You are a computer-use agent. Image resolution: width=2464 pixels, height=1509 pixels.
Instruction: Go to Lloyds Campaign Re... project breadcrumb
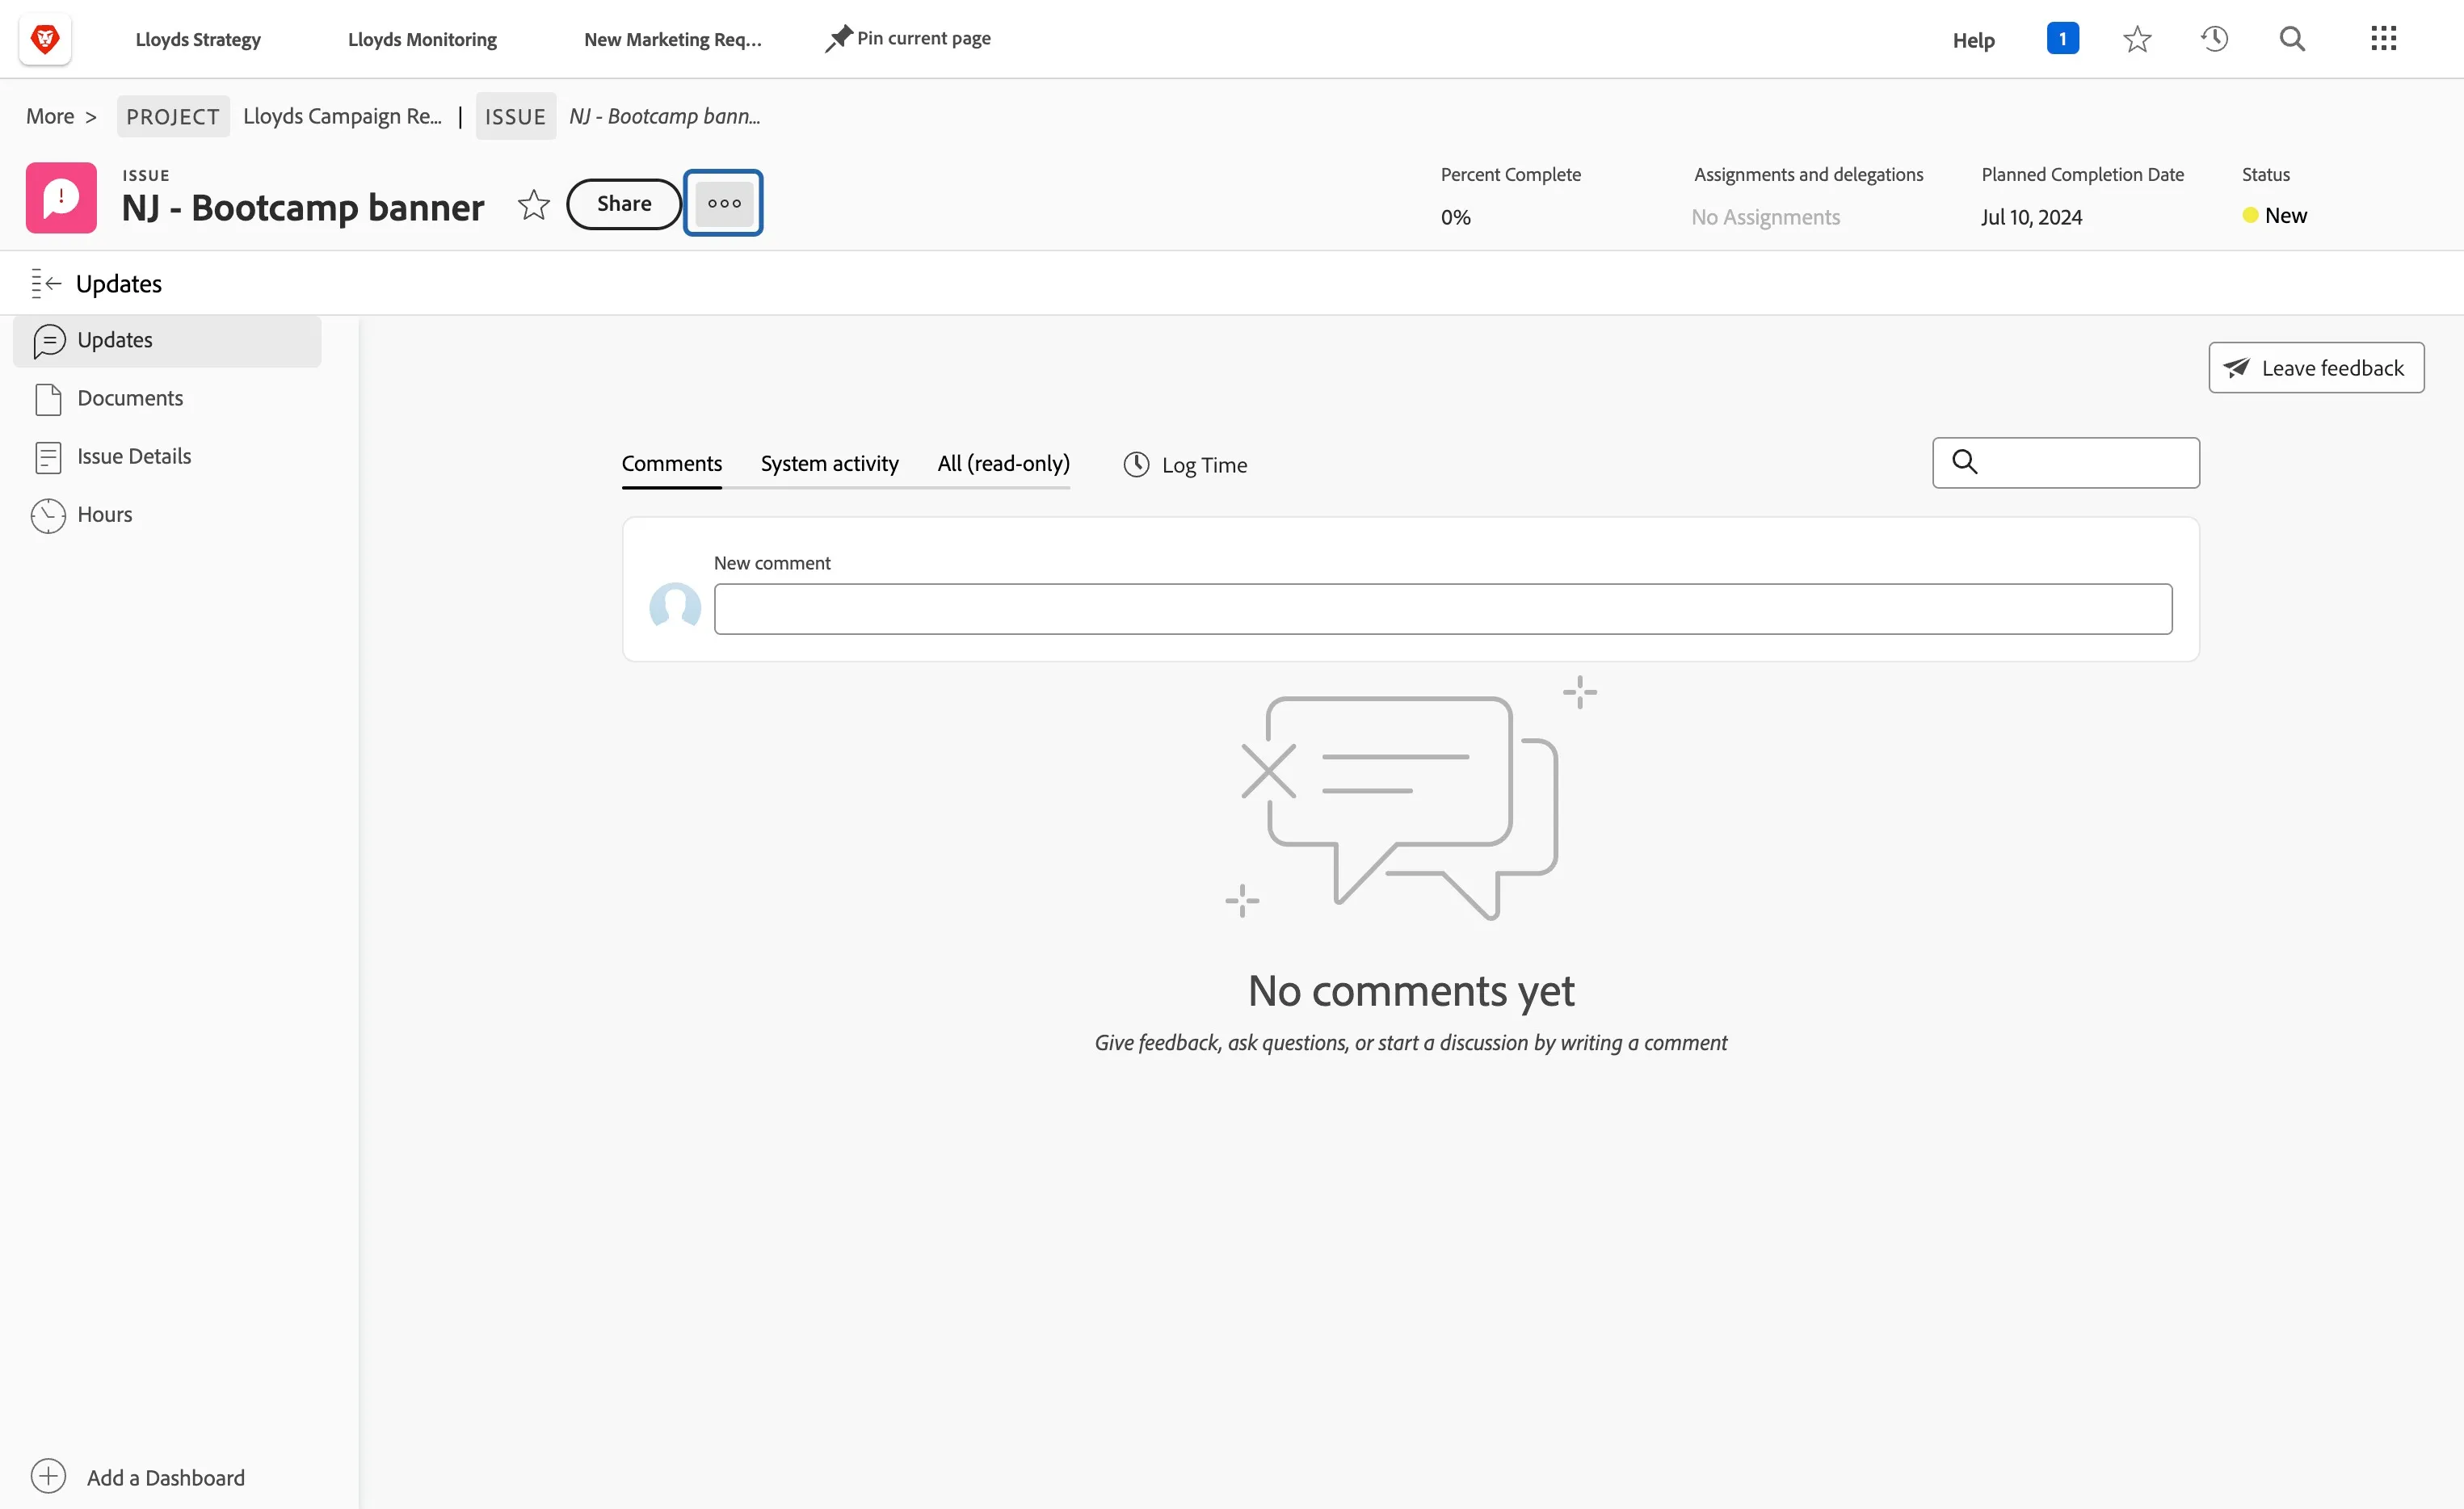(x=342, y=117)
